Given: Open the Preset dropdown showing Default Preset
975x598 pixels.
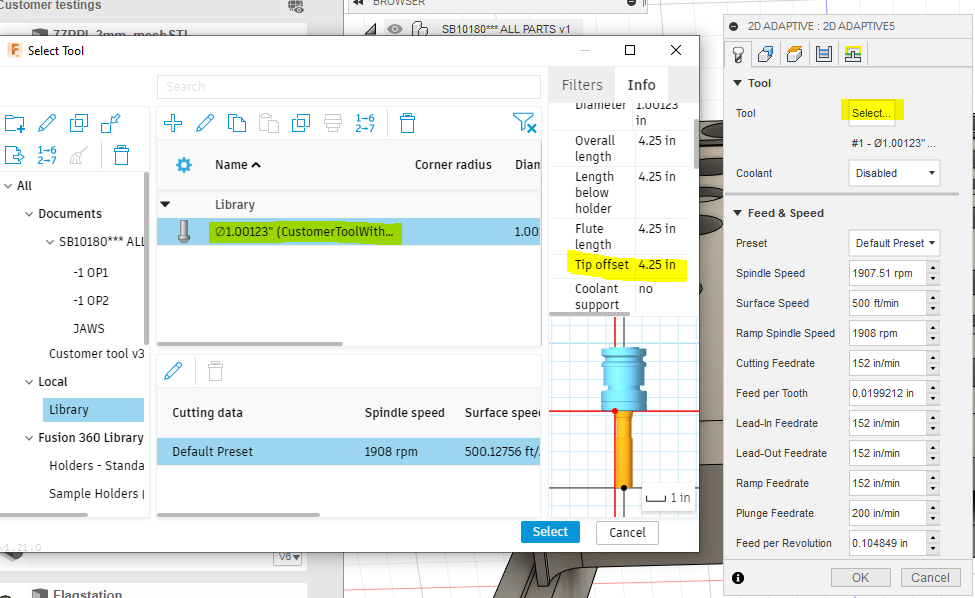Looking at the screenshot, I should click(894, 243).
